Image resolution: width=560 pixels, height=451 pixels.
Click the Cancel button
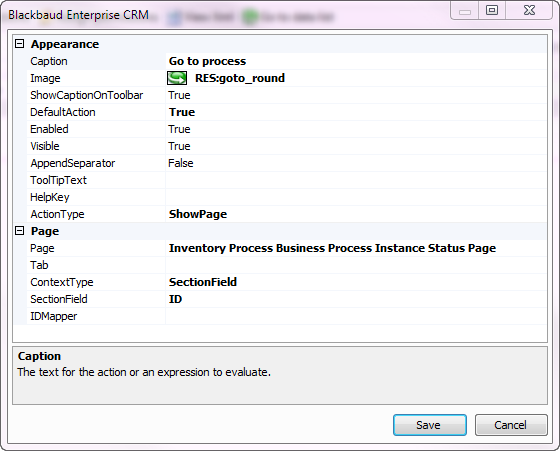click(x=511, y=425)
